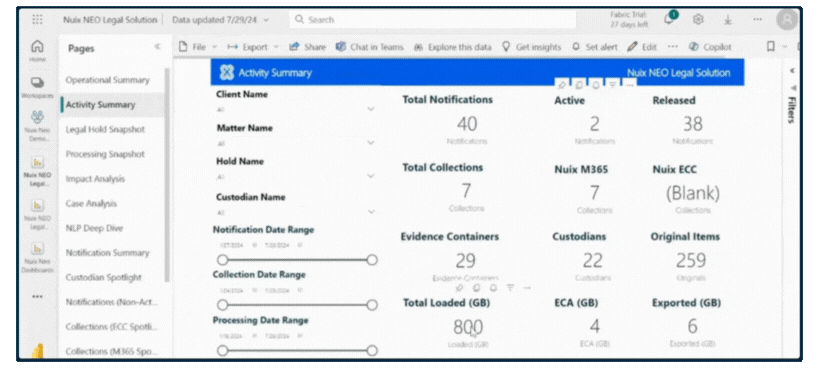This screenshot has width=819, height=368.
Task: Click the filter icon above the Active card
Action: (x=613, y=85)
